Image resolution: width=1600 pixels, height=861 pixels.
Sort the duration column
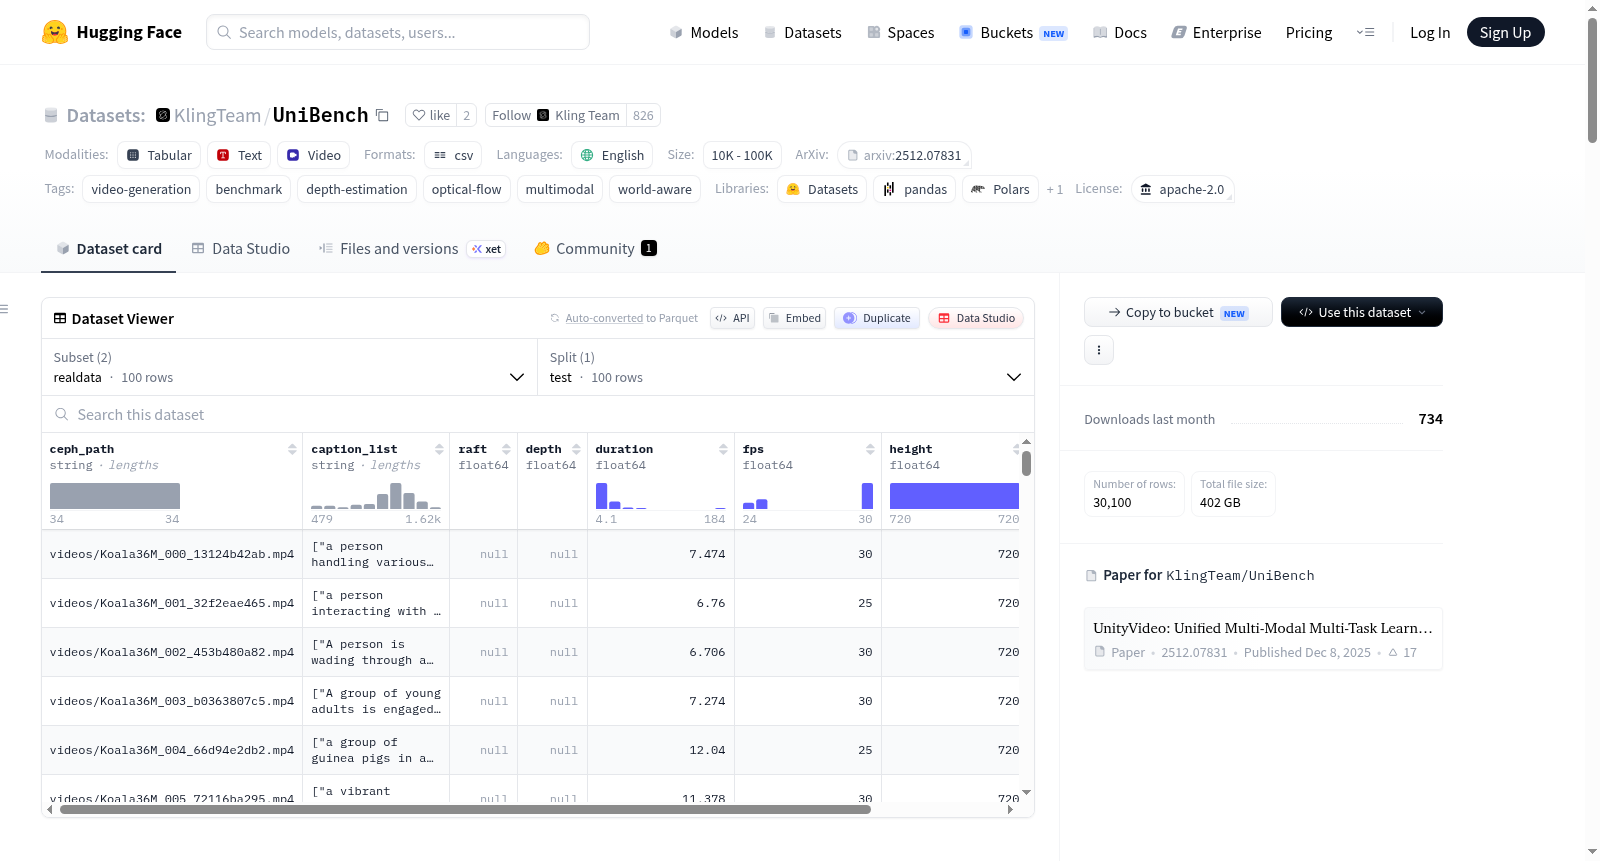click(723, 449)
